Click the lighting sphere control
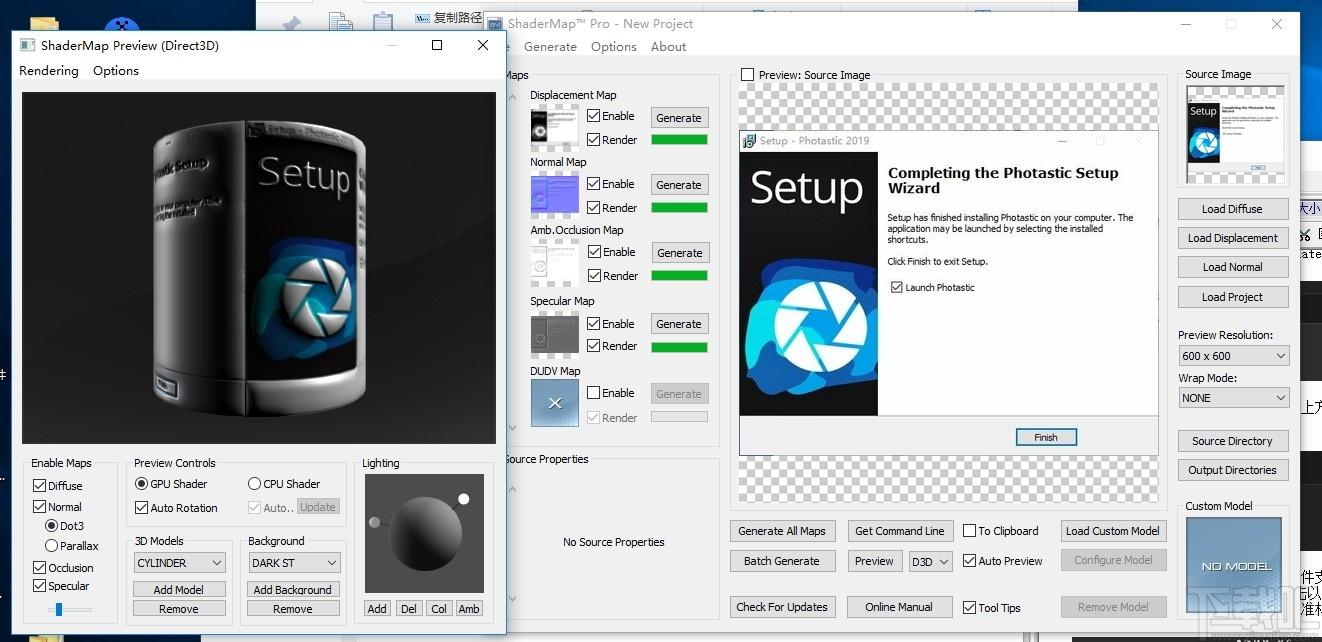 point(424,534)
